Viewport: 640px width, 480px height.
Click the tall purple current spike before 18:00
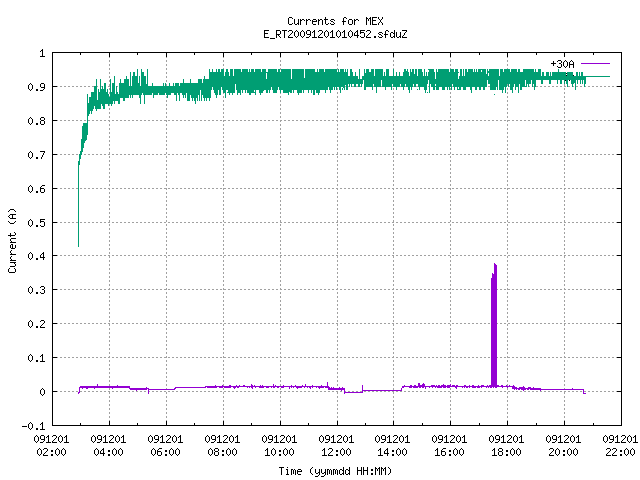click(x=494, y=325)
